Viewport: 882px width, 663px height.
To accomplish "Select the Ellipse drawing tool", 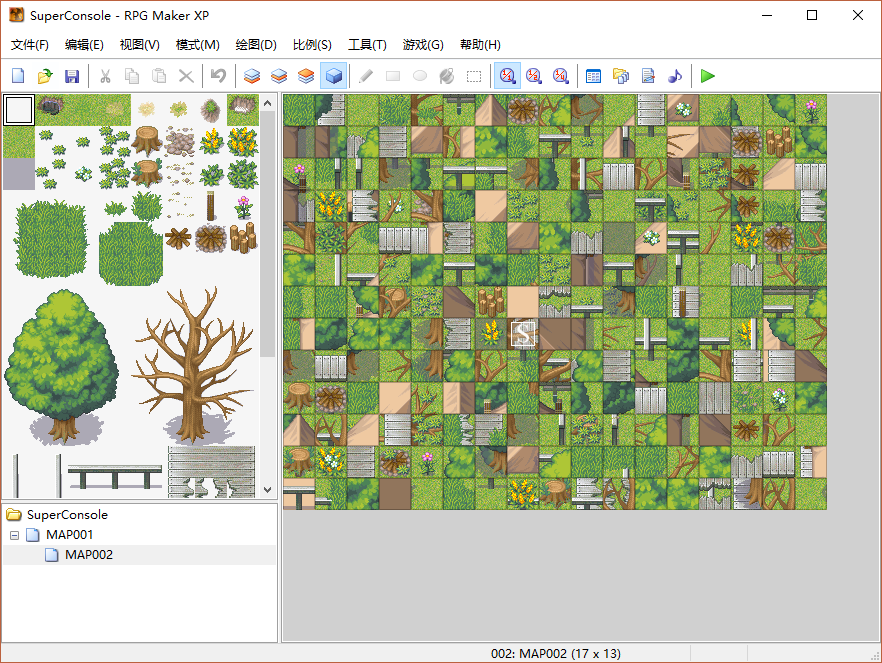I will click(x=420, y=76).
